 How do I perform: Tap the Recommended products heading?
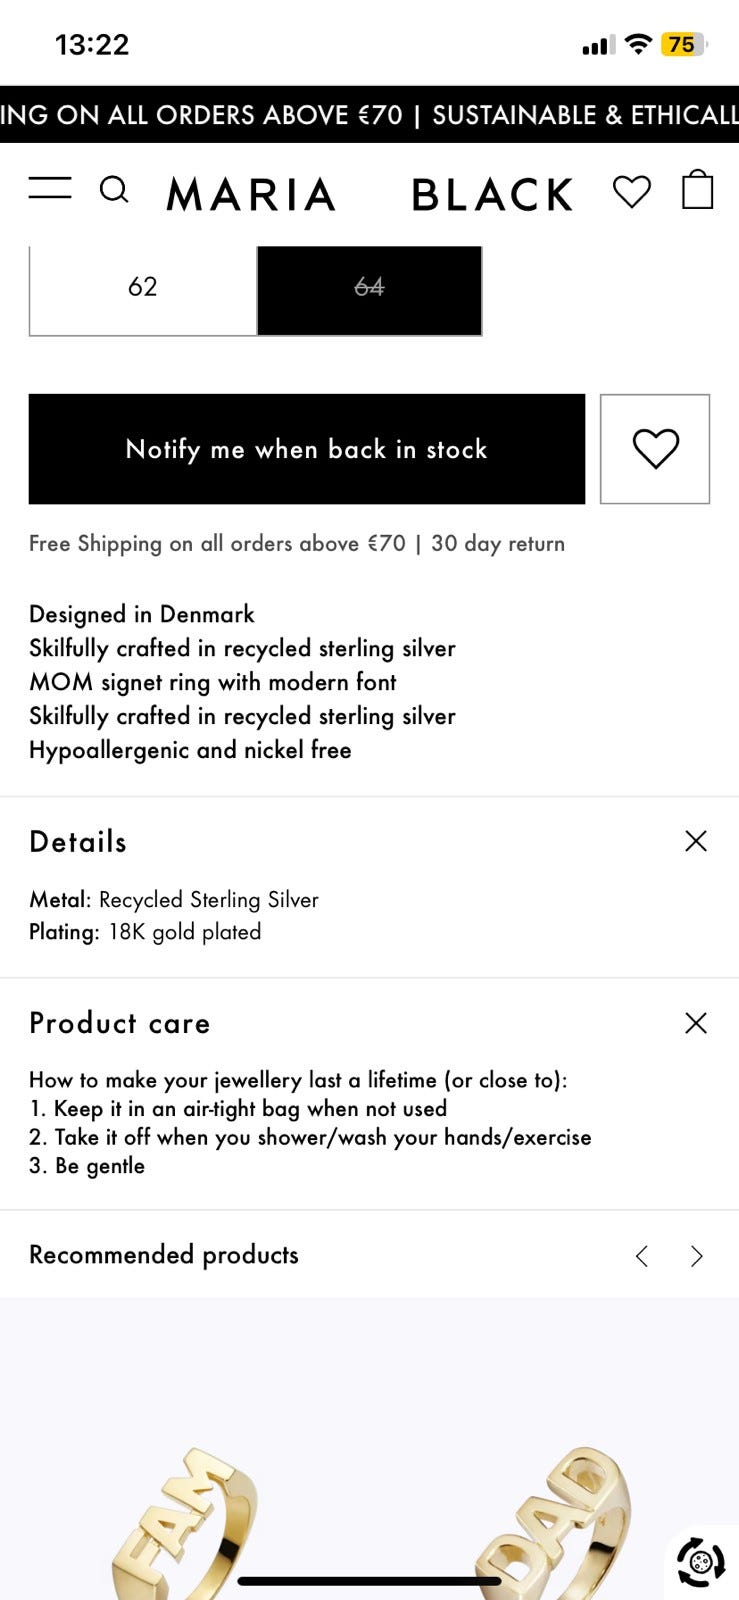[164, 1255]
